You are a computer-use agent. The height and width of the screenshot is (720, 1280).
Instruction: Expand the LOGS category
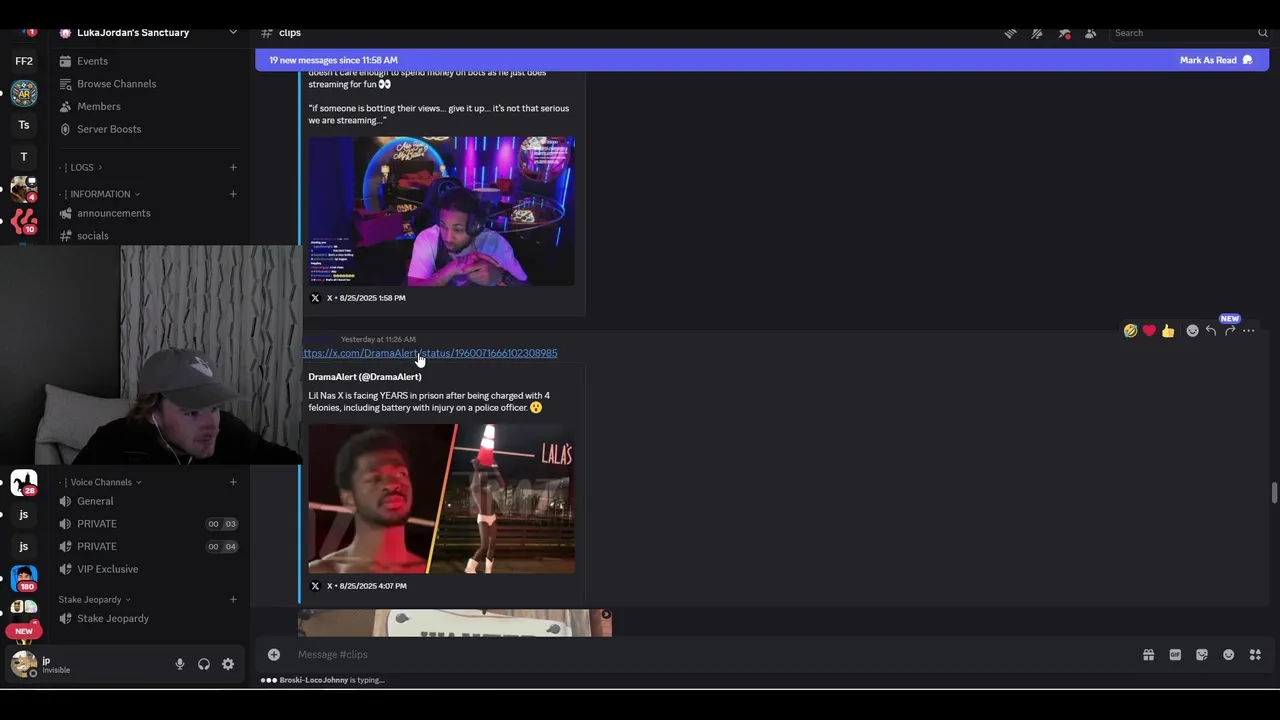[81, 167]
